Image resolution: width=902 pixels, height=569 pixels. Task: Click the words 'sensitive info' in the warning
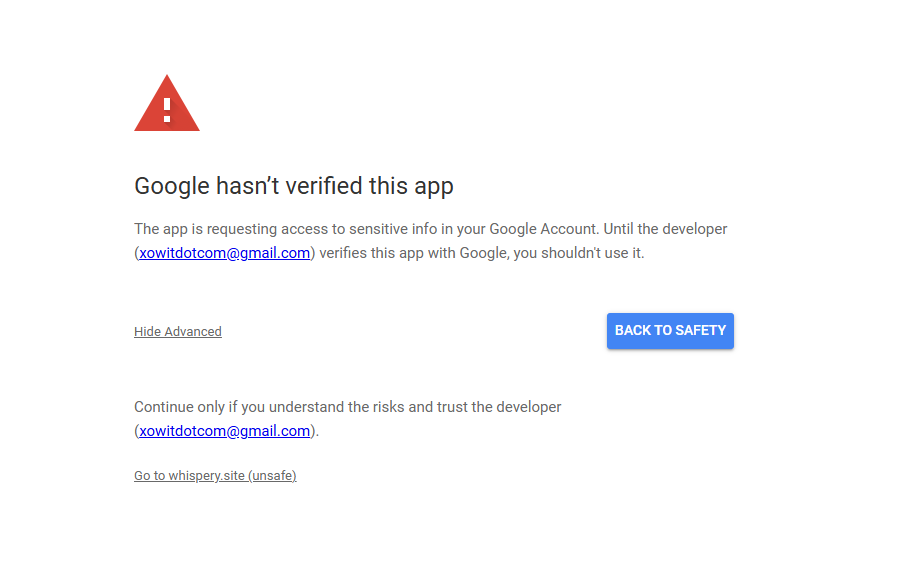click(393, 229)
